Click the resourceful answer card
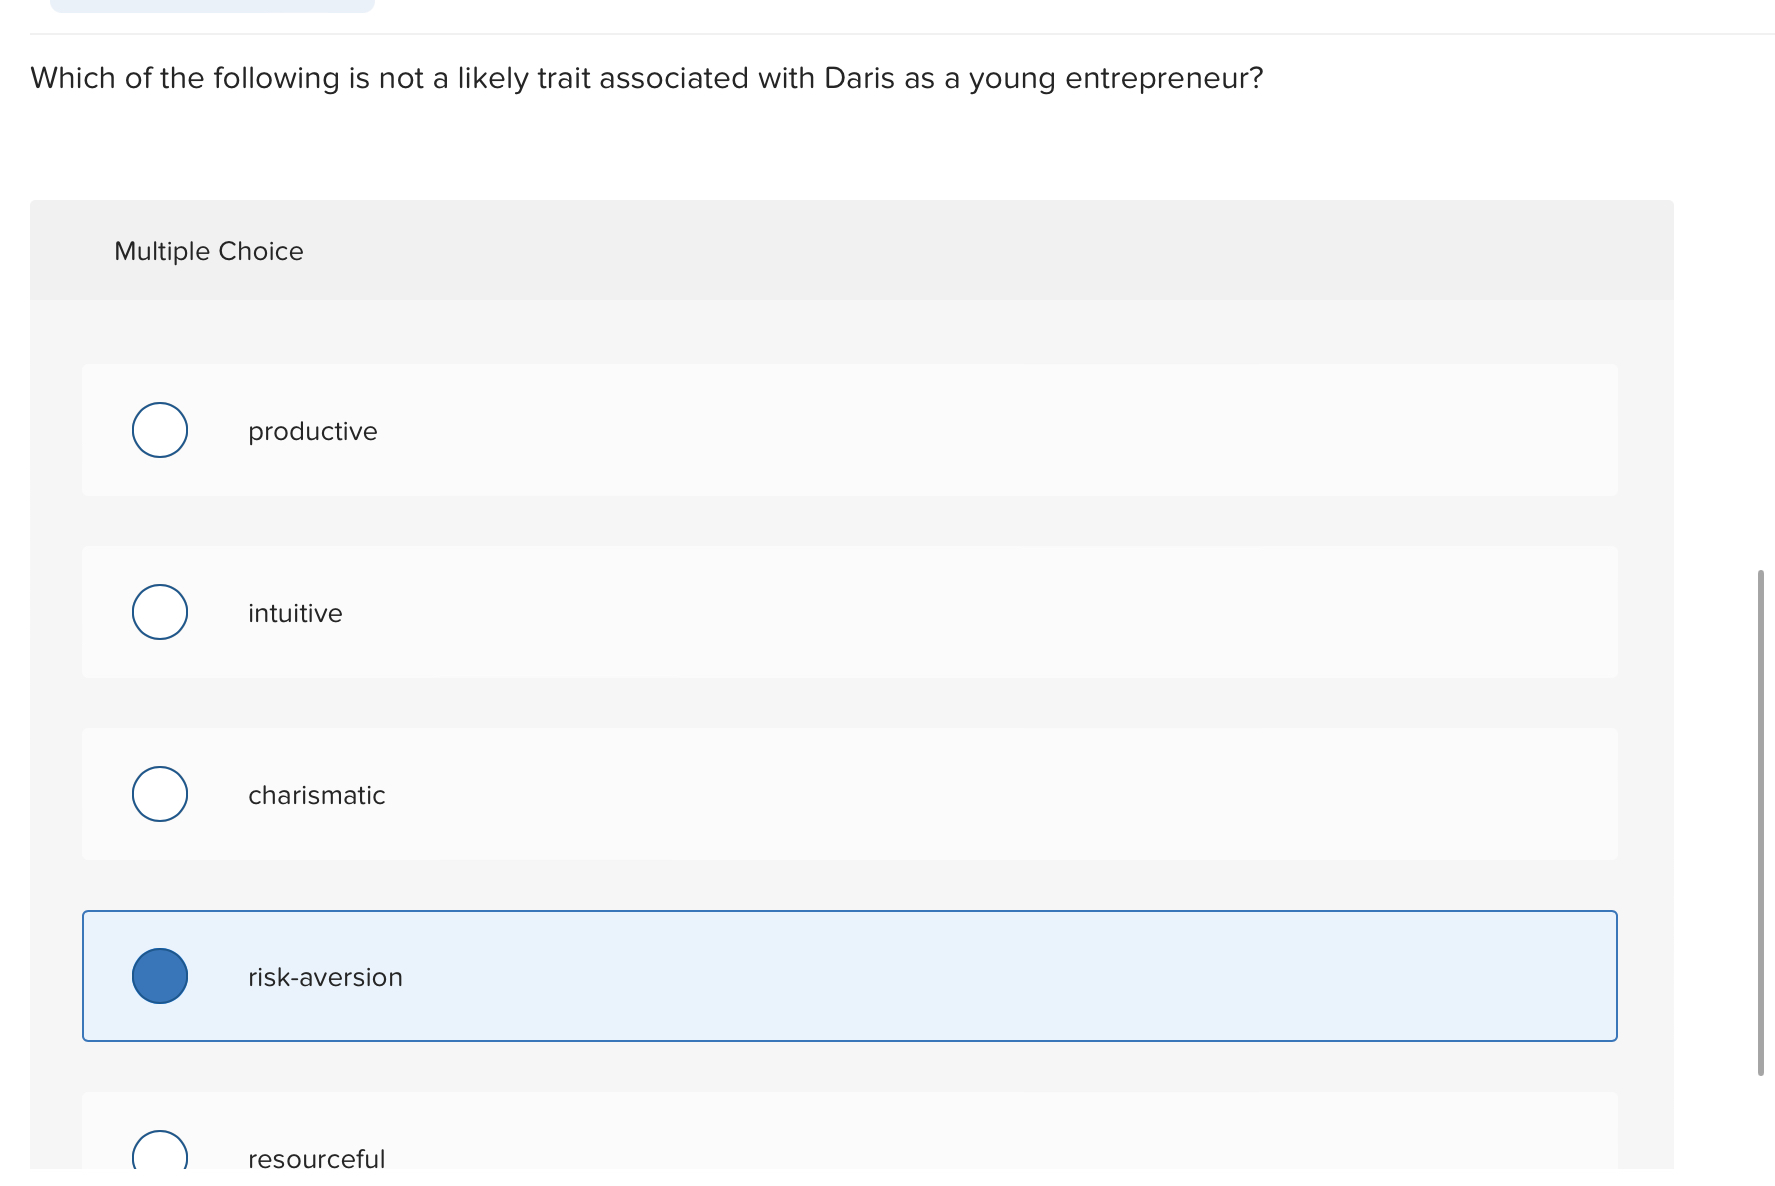The image size is (1775, 1186). (849, 1140)
